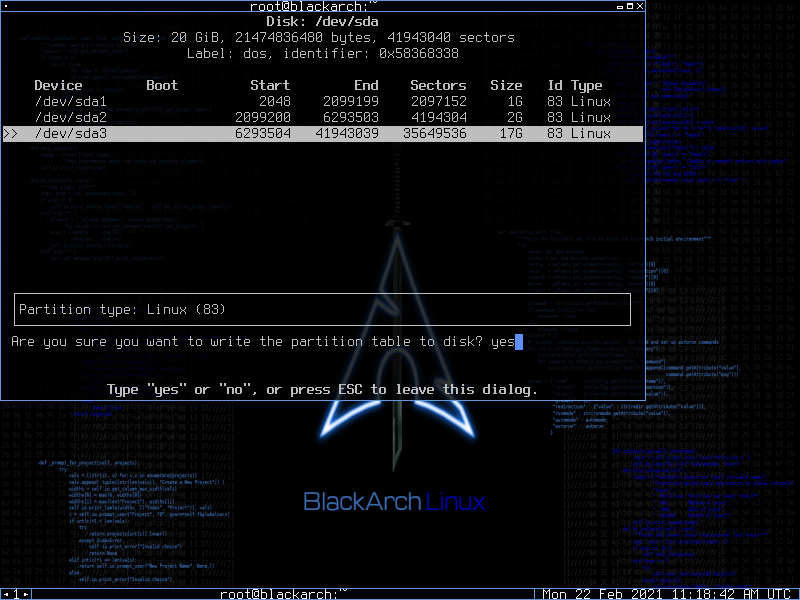Image resolution: width=800 pixels, height=600 pixels.
Task: Click the Id column header
Action: coord(555,85)
